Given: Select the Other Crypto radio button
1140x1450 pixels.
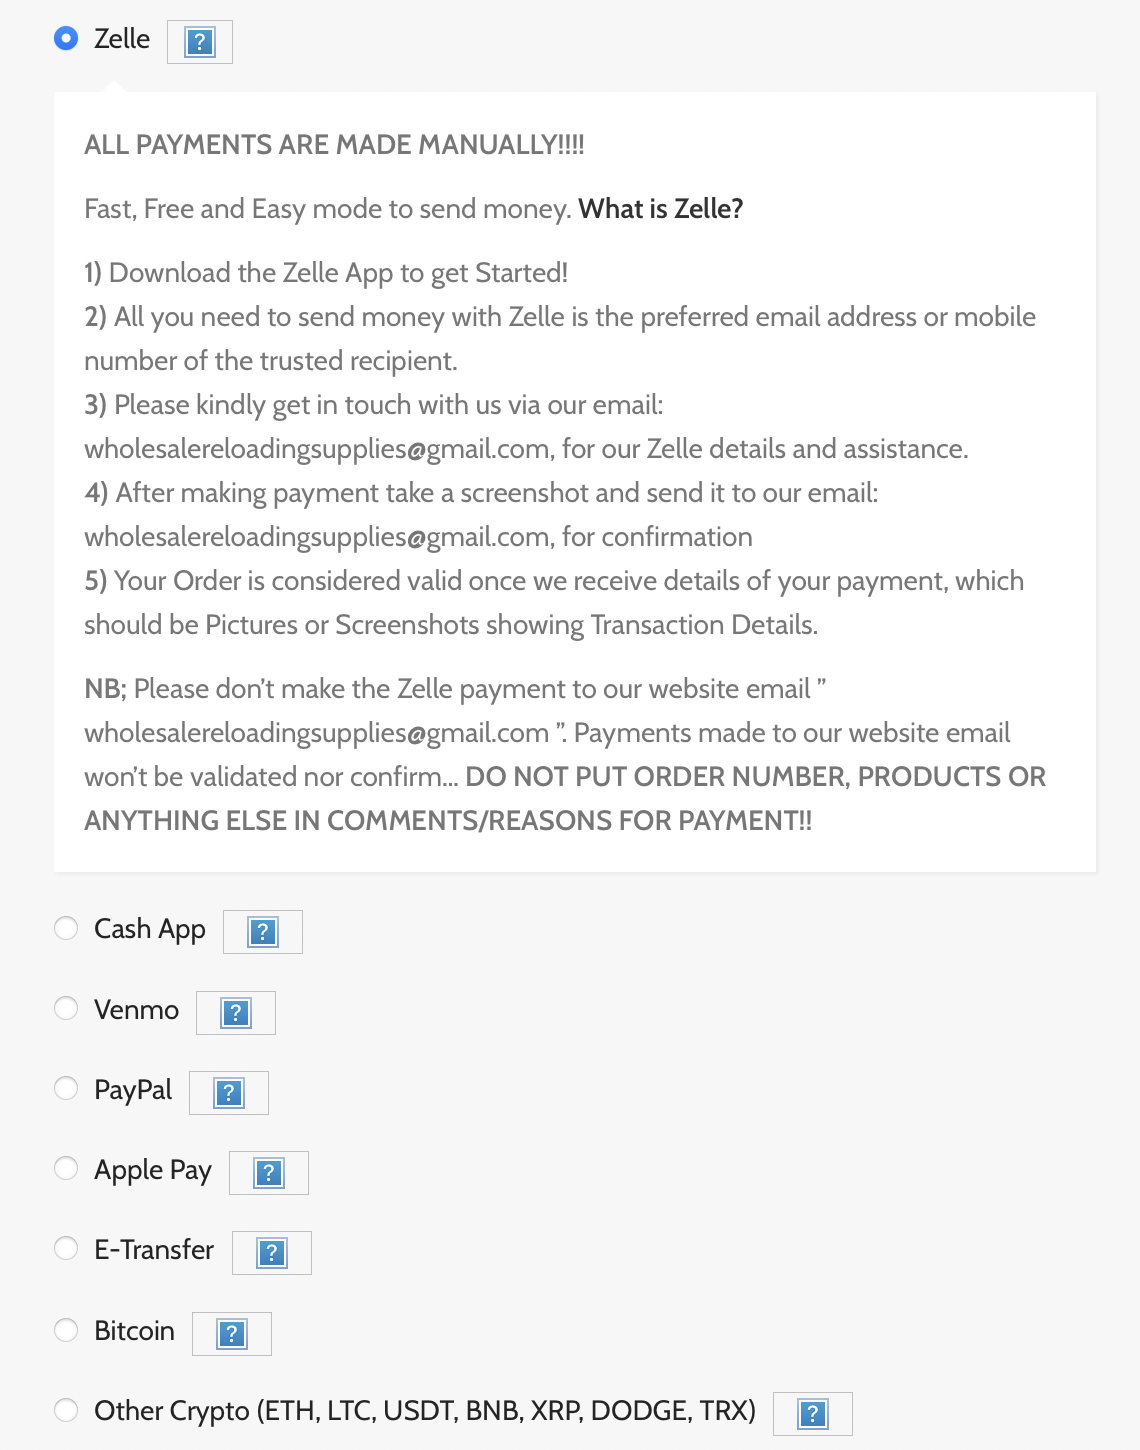Looking at the screenshot, I should 66,1410.
